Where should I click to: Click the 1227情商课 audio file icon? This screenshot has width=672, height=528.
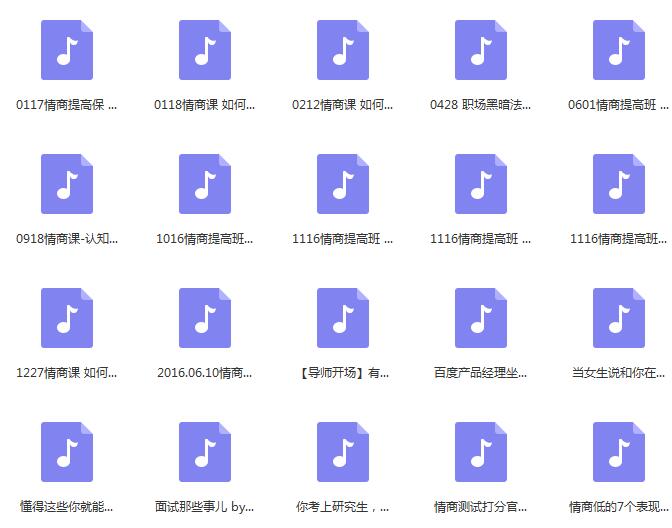67,318
